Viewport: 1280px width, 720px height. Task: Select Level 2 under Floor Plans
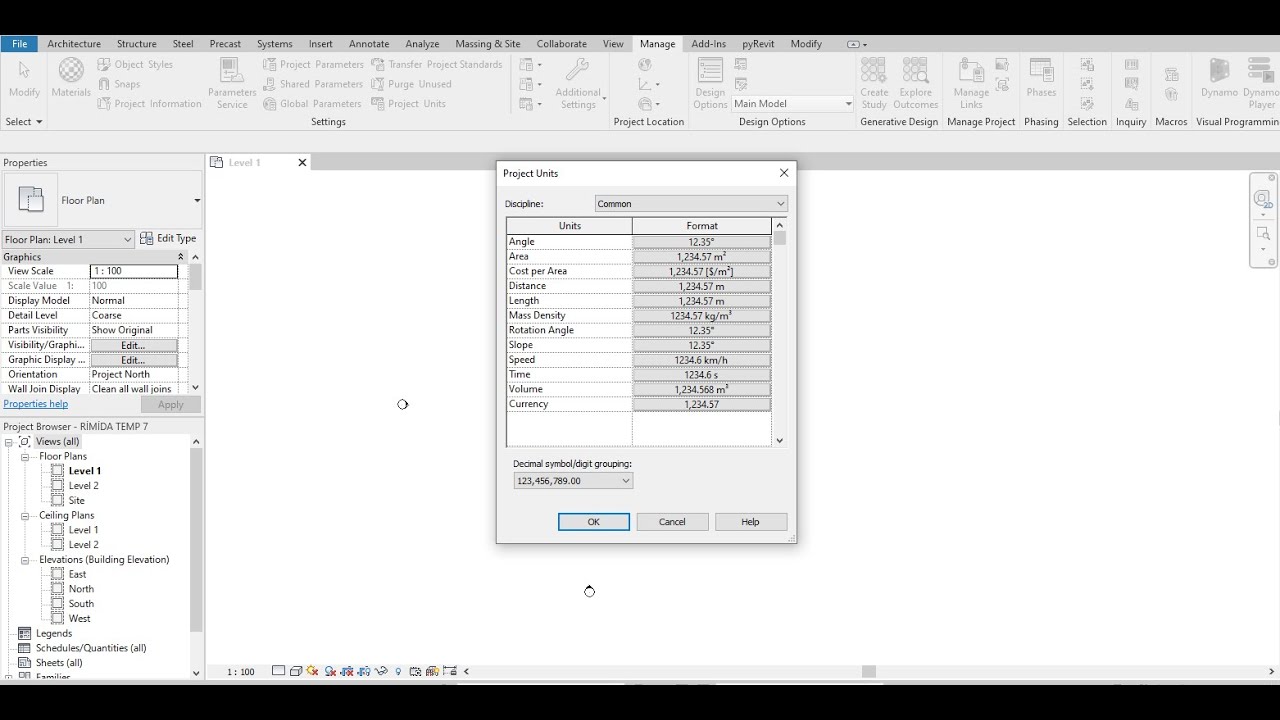click(x=83, y=486)
